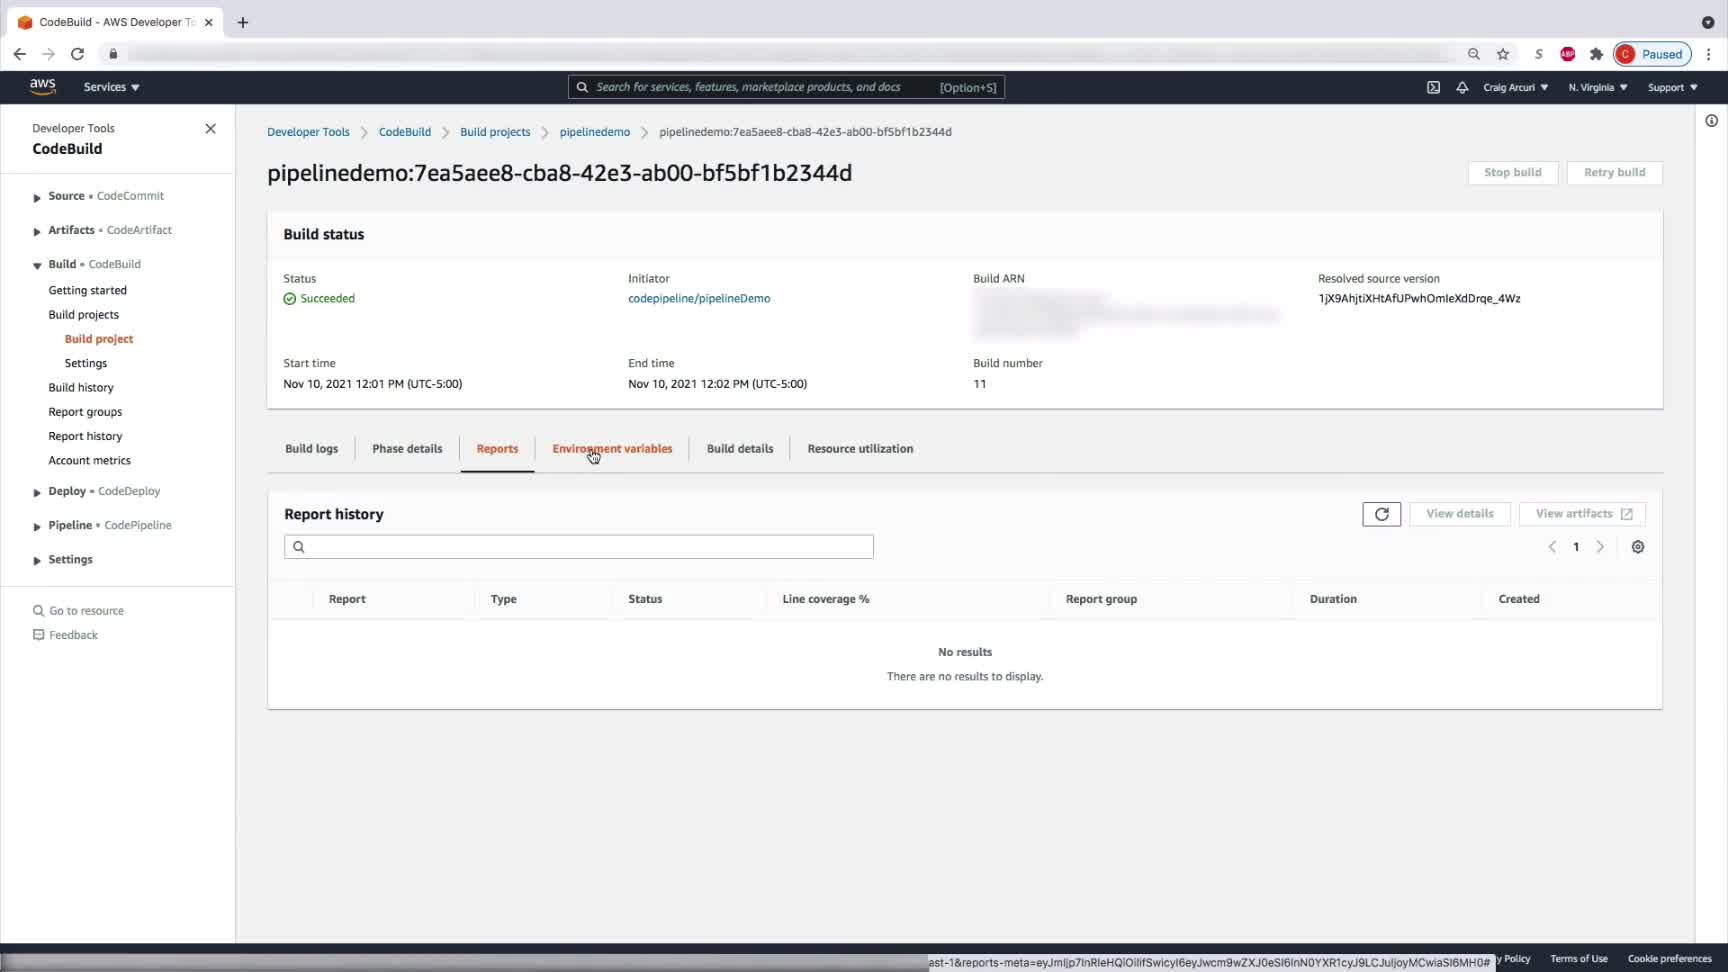Collapse the Build CodeBuild section
This screenshot has width=1728, height=972.
click(37, 265)
